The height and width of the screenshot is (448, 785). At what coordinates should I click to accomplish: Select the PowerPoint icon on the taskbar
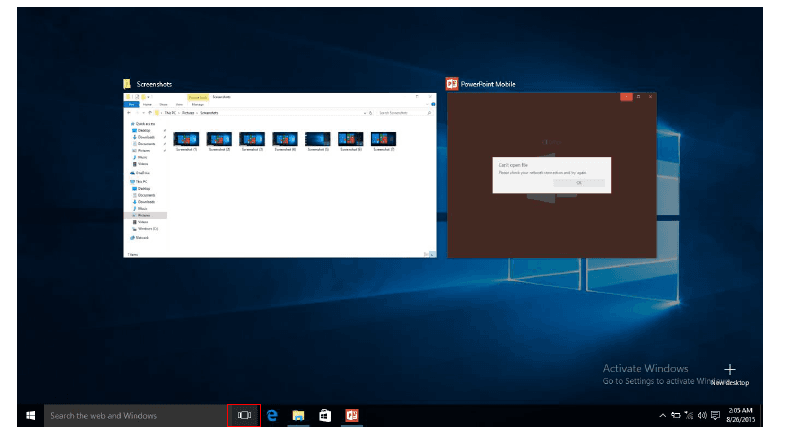click(x=351, y=415)
